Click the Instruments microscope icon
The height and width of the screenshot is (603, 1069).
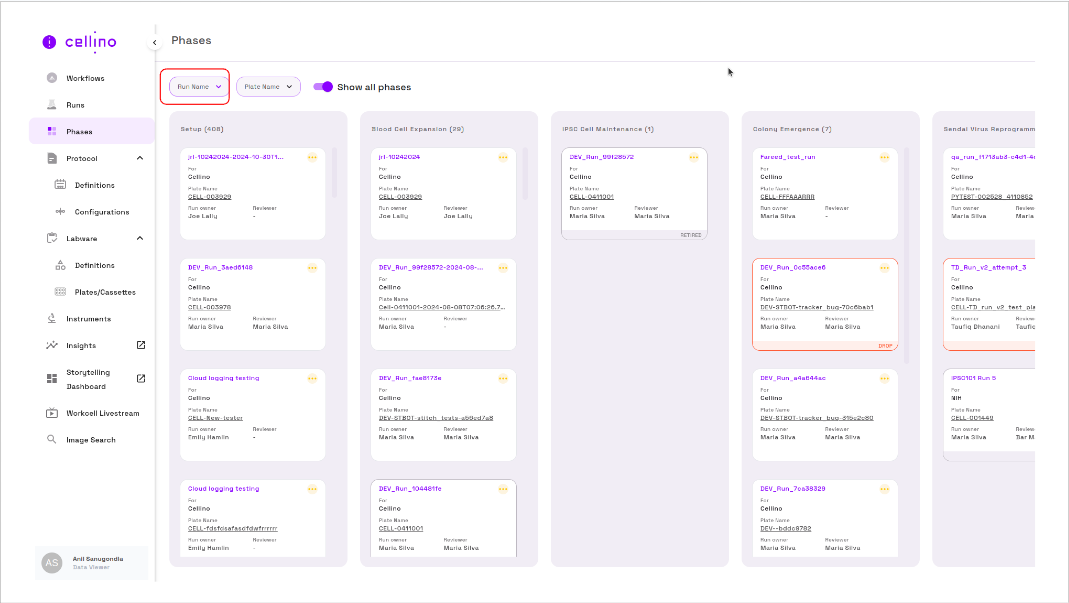[x=52, y=319]
